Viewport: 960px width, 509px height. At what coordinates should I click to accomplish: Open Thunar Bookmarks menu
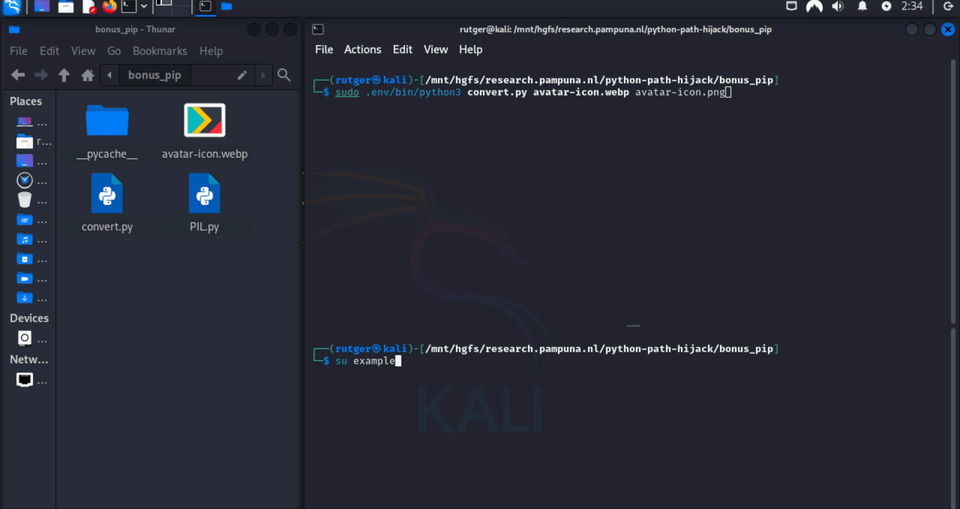pos(160,51)
